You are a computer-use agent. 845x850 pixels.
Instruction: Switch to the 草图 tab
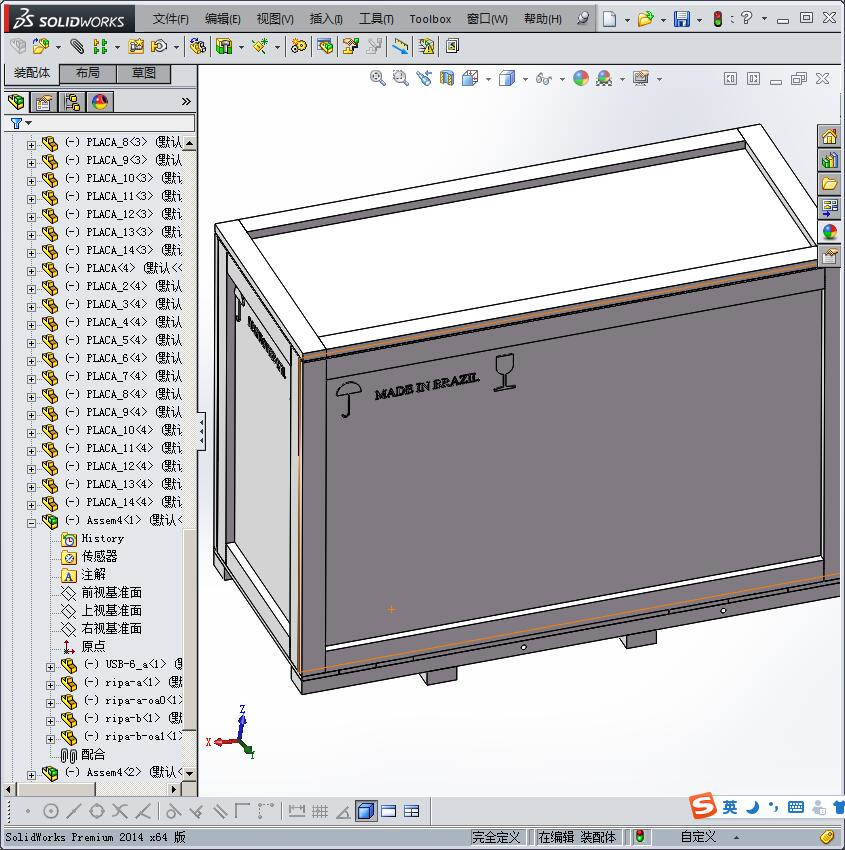point(144,73)
